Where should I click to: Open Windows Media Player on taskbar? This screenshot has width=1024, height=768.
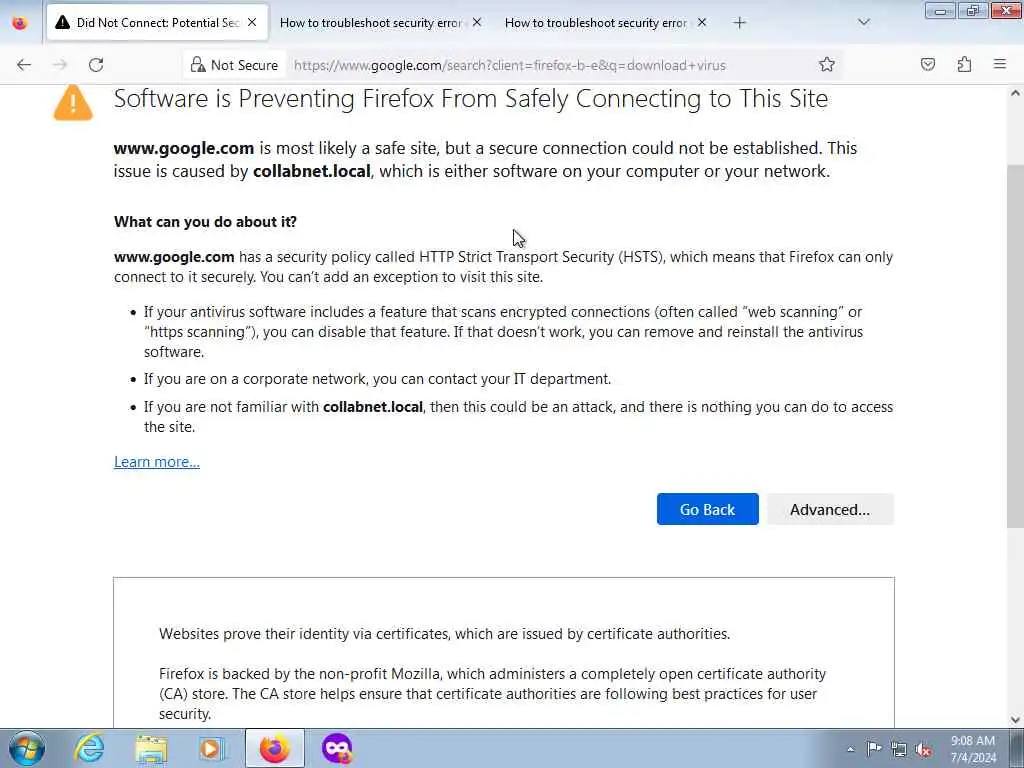pyautogui.click(x=212, y=748)
